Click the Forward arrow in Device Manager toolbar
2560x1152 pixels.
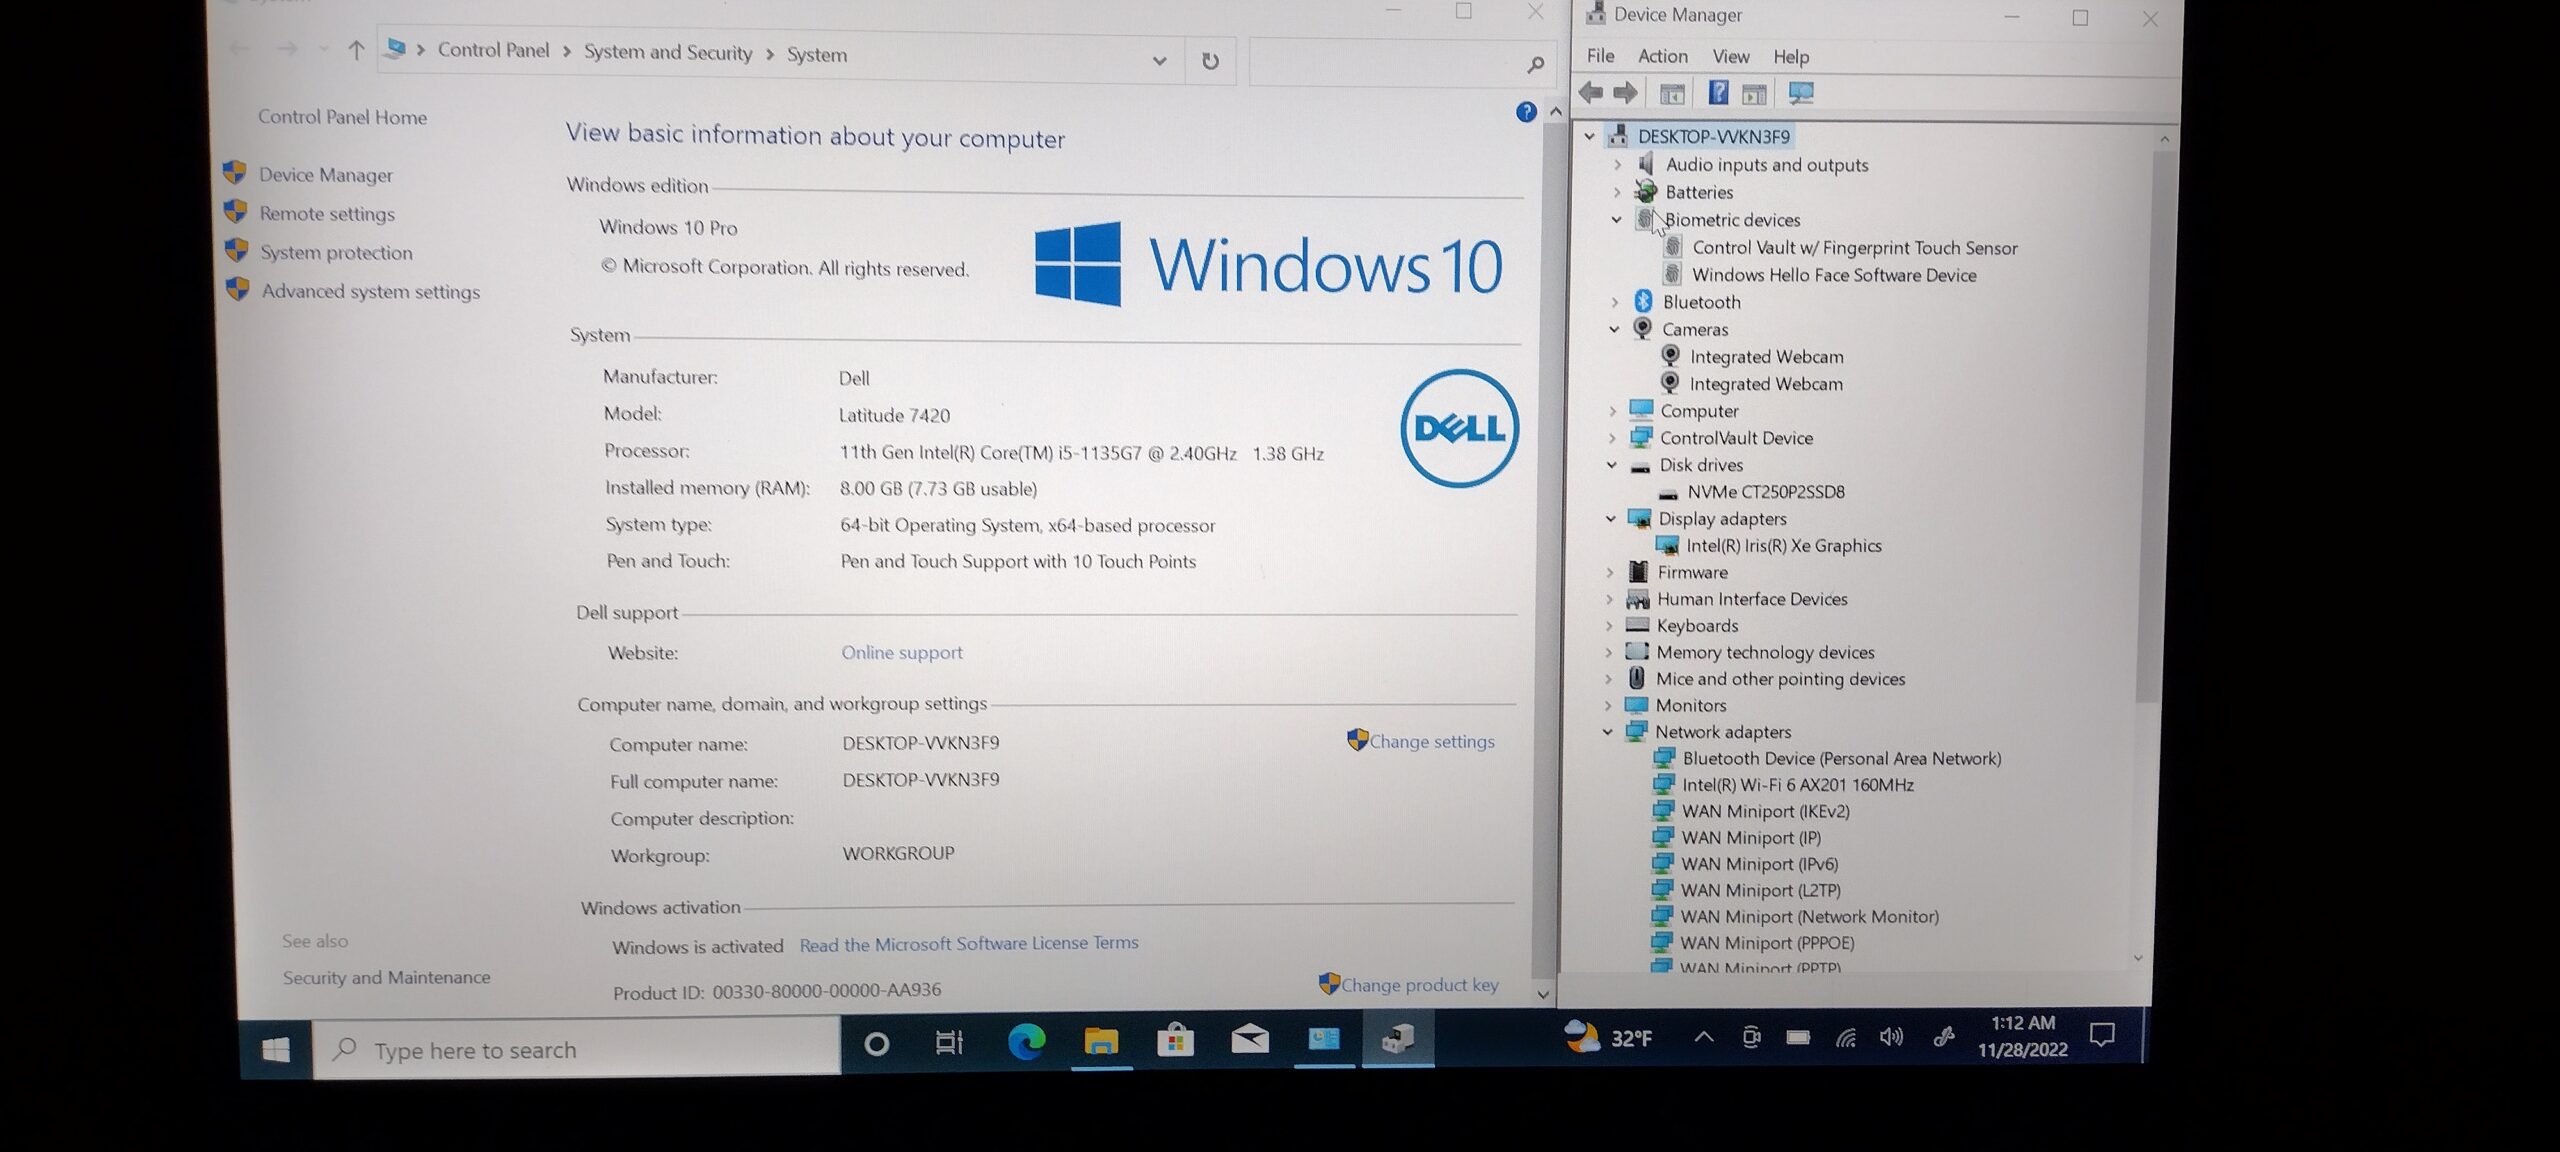pos(1625,93)
